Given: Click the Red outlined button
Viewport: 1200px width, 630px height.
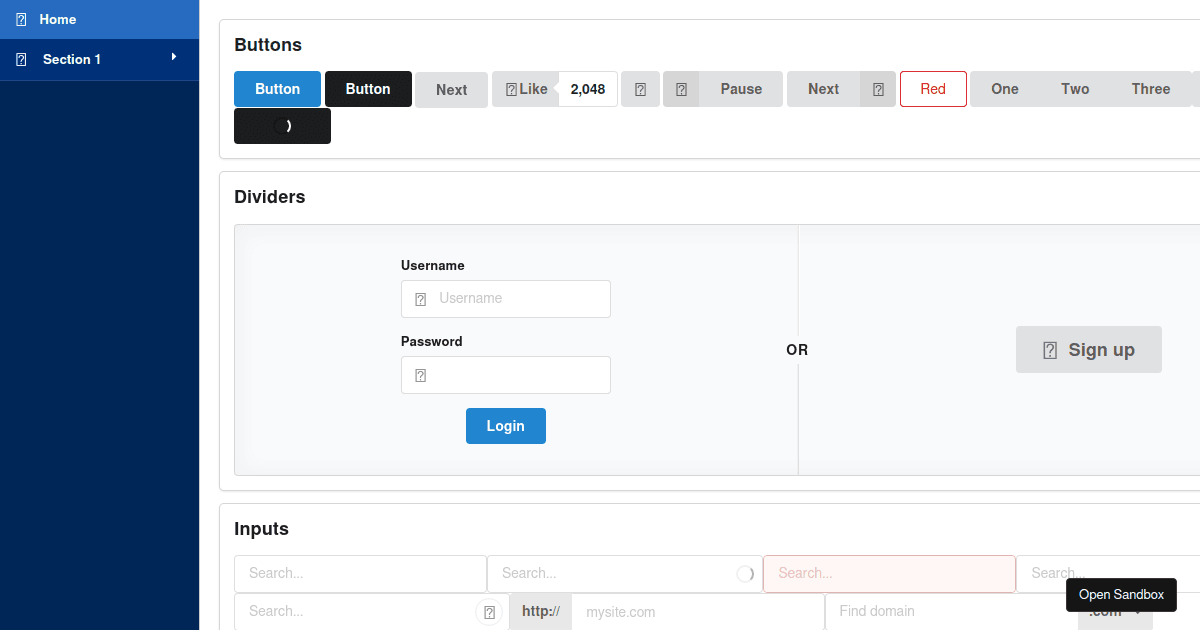Looking at the screenshot, I should pyautogui.click(x=933, y=89).
